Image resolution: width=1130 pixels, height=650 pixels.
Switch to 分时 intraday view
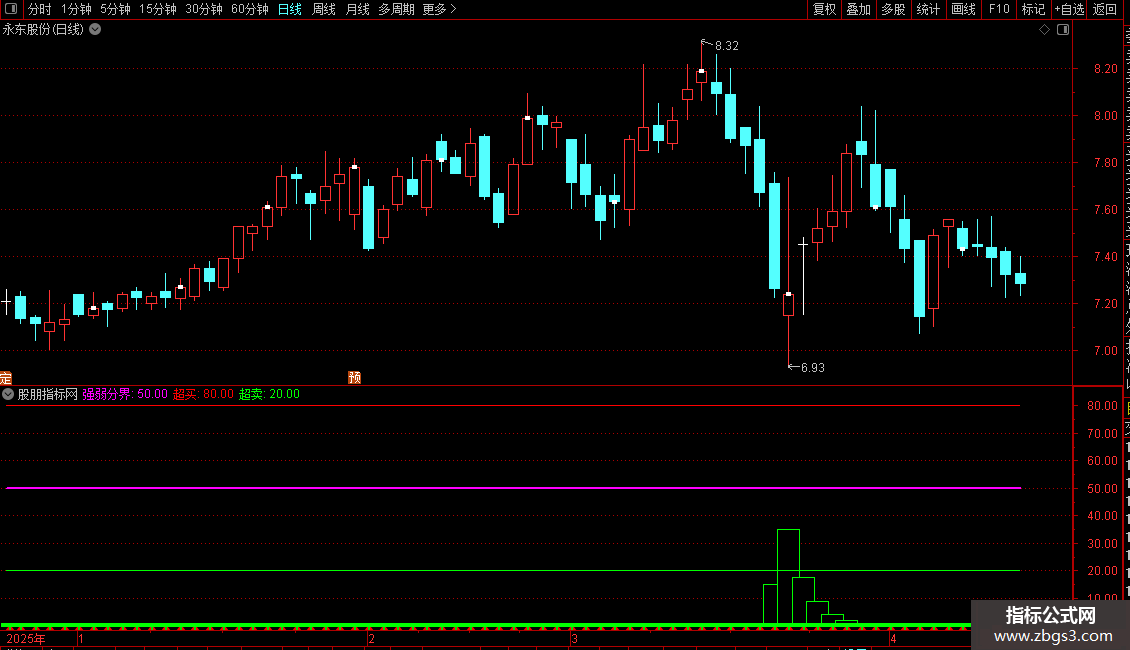(x=40, y=9)
